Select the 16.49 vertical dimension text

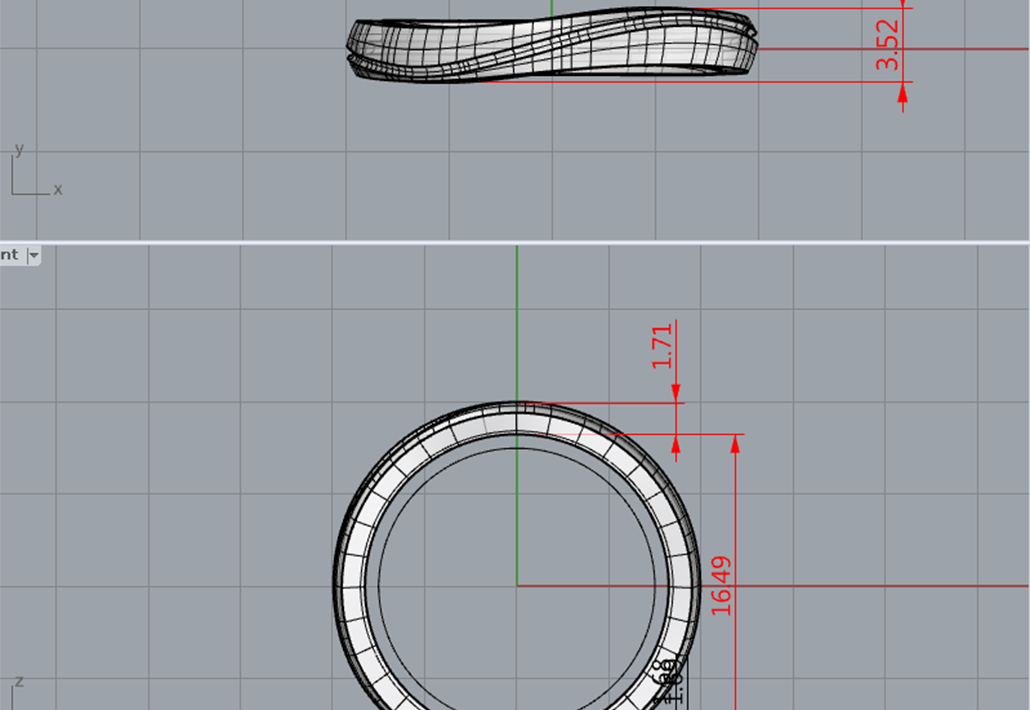[721, 585]
